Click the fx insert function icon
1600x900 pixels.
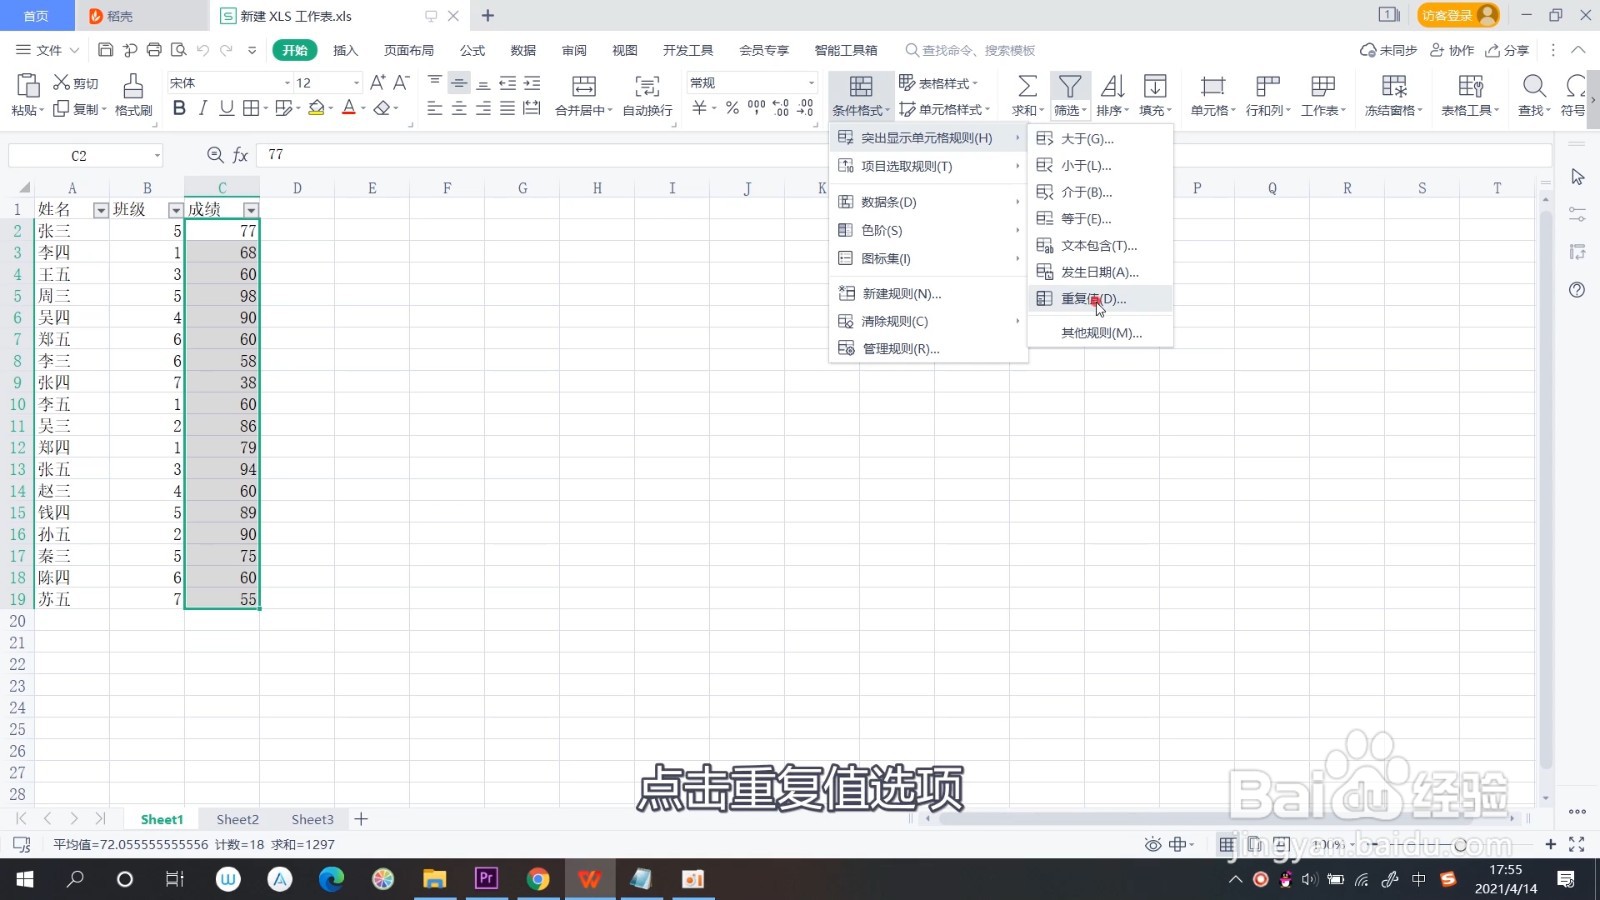240,155
